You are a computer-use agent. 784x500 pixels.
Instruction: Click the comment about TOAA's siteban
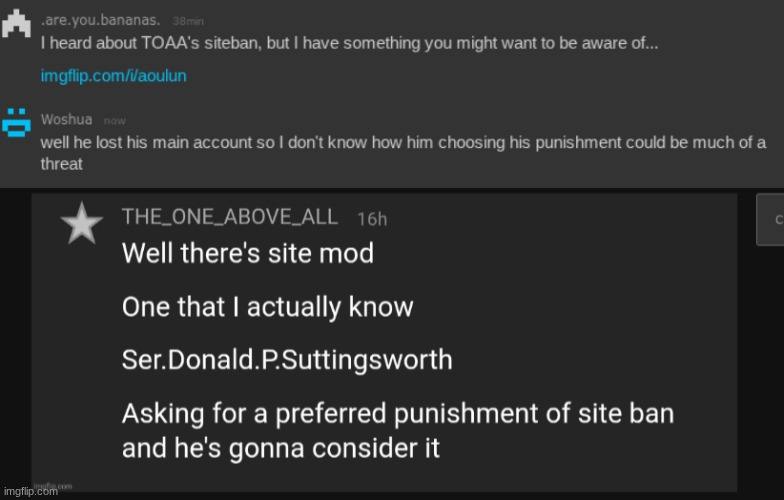click(x=349, y=45)
